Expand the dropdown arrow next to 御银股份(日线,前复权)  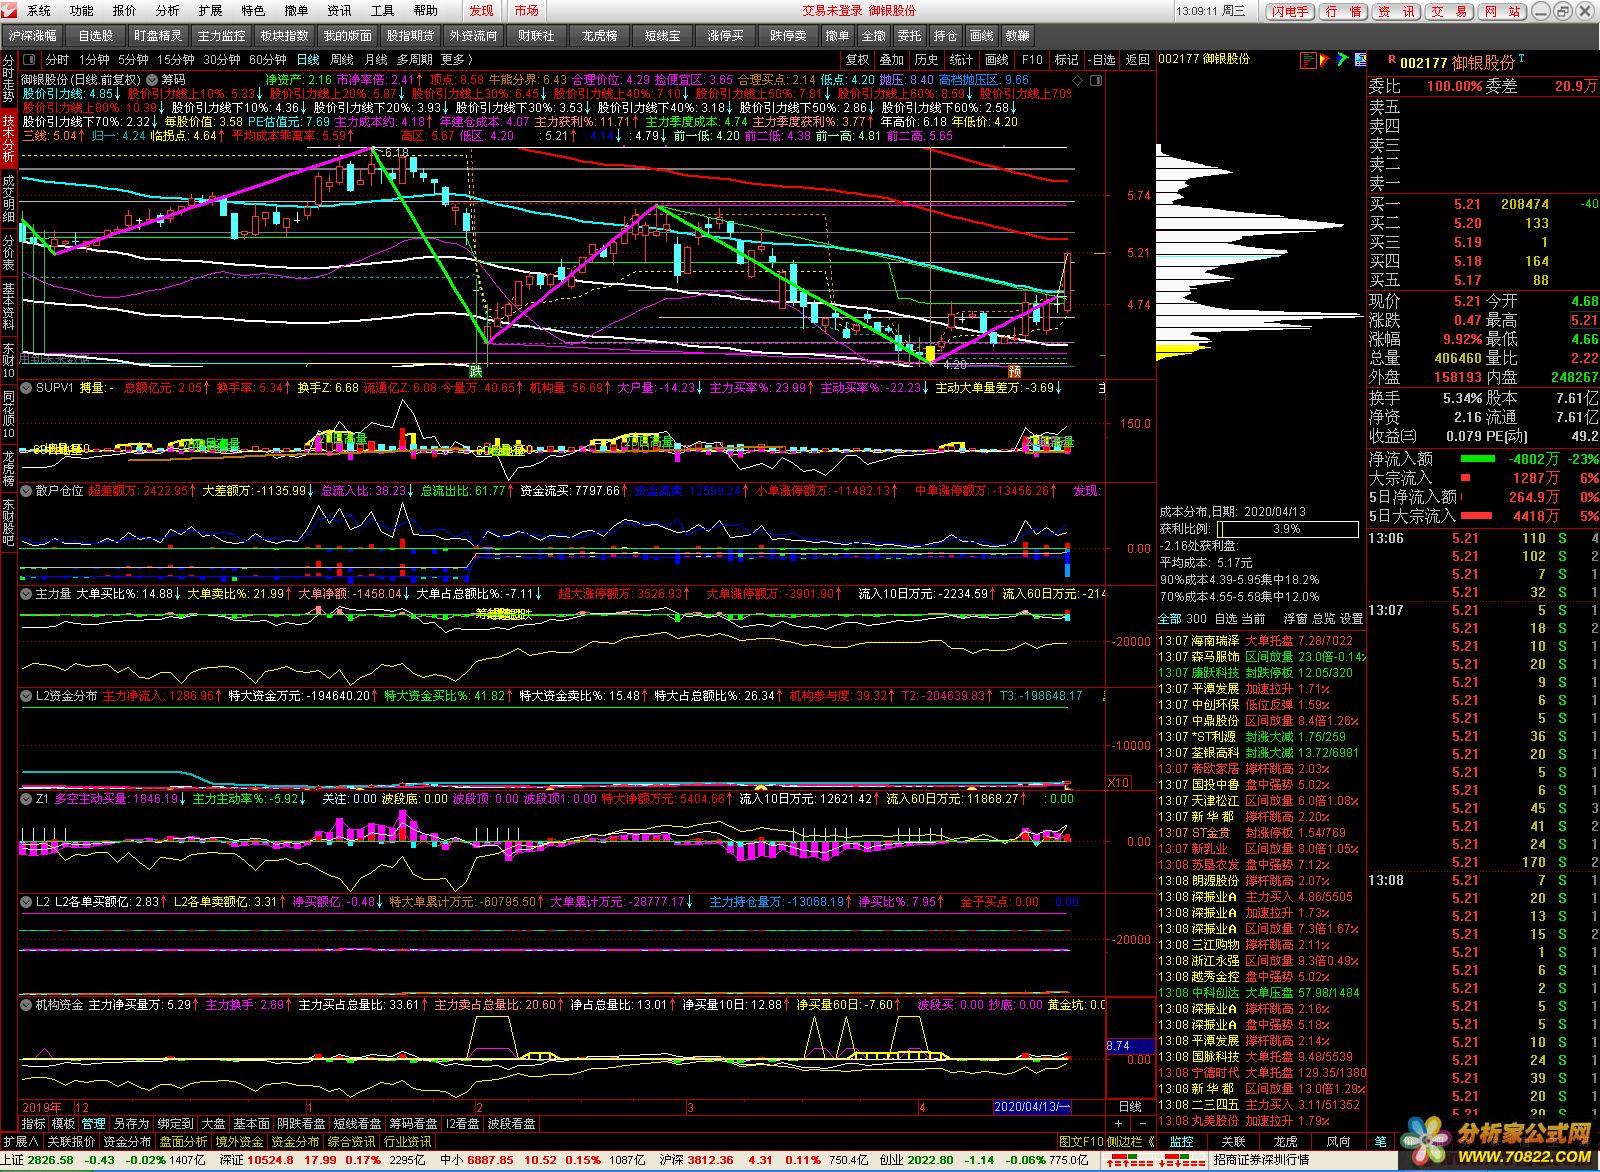[151, 80]
